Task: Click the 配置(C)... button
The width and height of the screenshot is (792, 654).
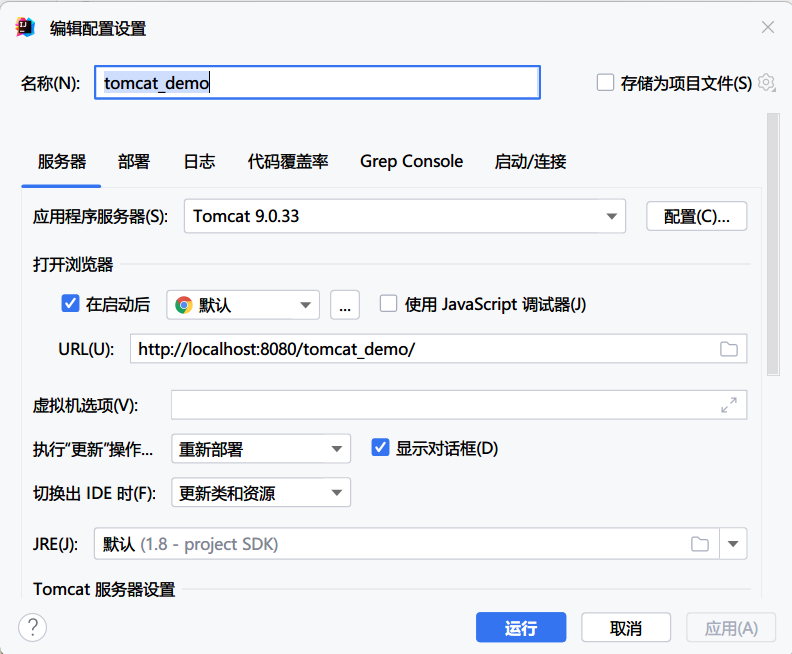Action: (x=697, y=216)
